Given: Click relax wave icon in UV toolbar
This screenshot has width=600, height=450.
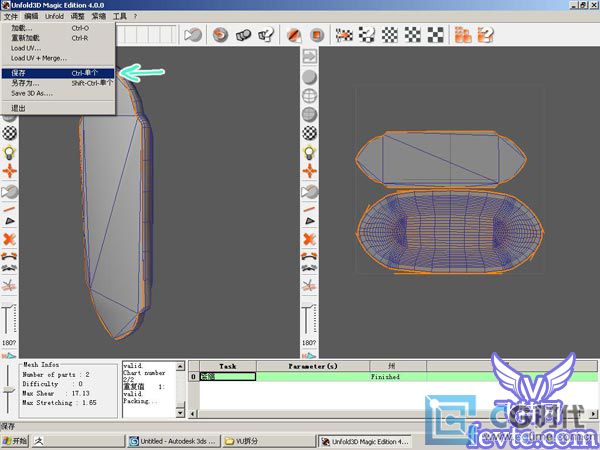Looking at the screenshot, I should pyautogui.click(x=310, y=268).
